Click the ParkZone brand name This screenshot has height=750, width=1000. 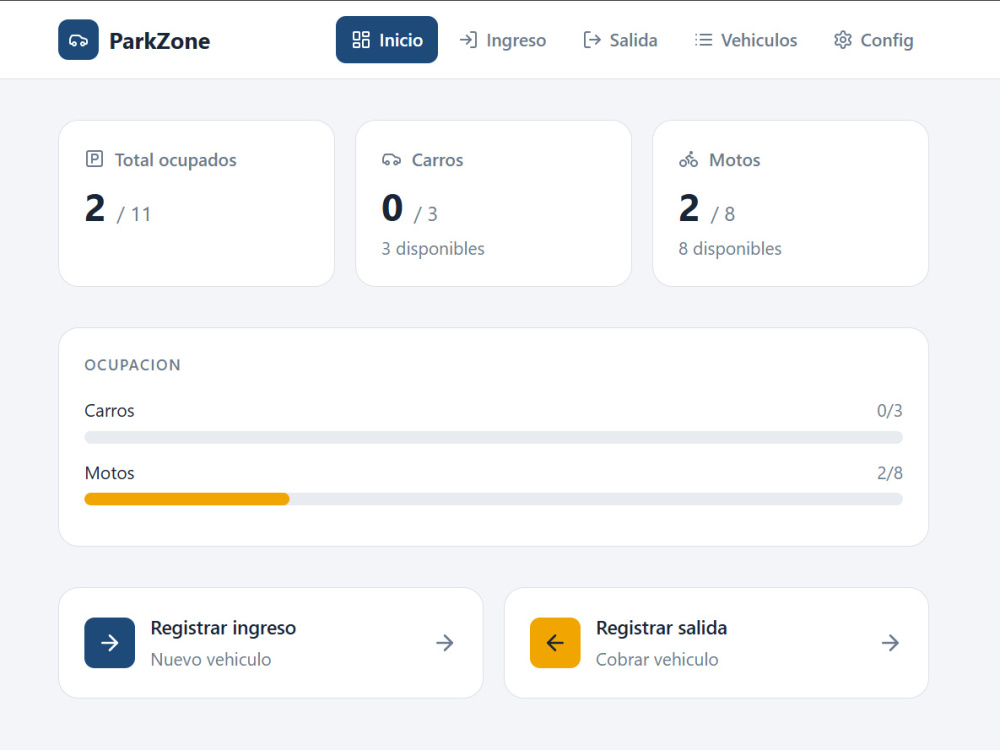(159, 41)
